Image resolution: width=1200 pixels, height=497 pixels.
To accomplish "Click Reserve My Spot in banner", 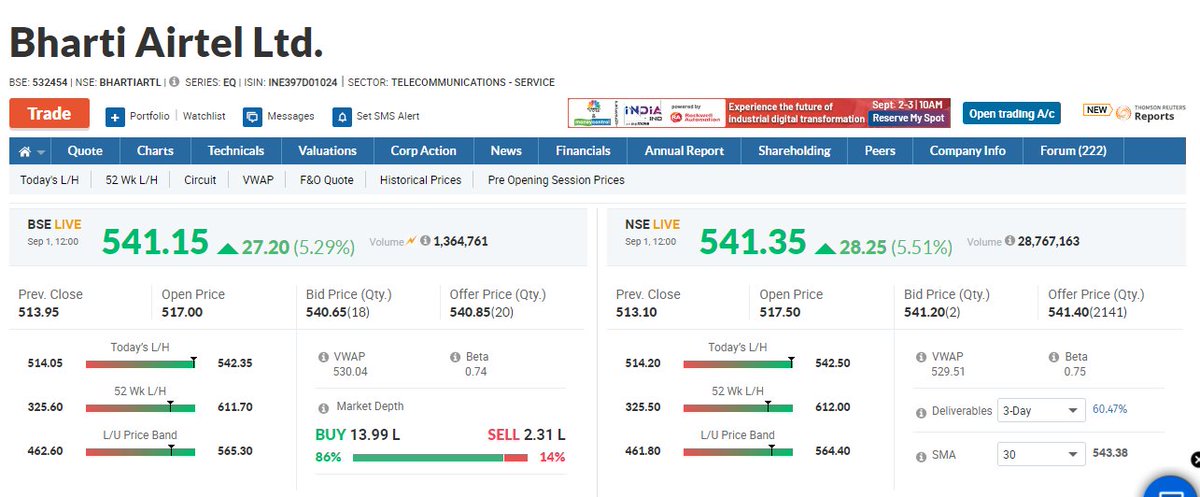I will click(907, 118).
